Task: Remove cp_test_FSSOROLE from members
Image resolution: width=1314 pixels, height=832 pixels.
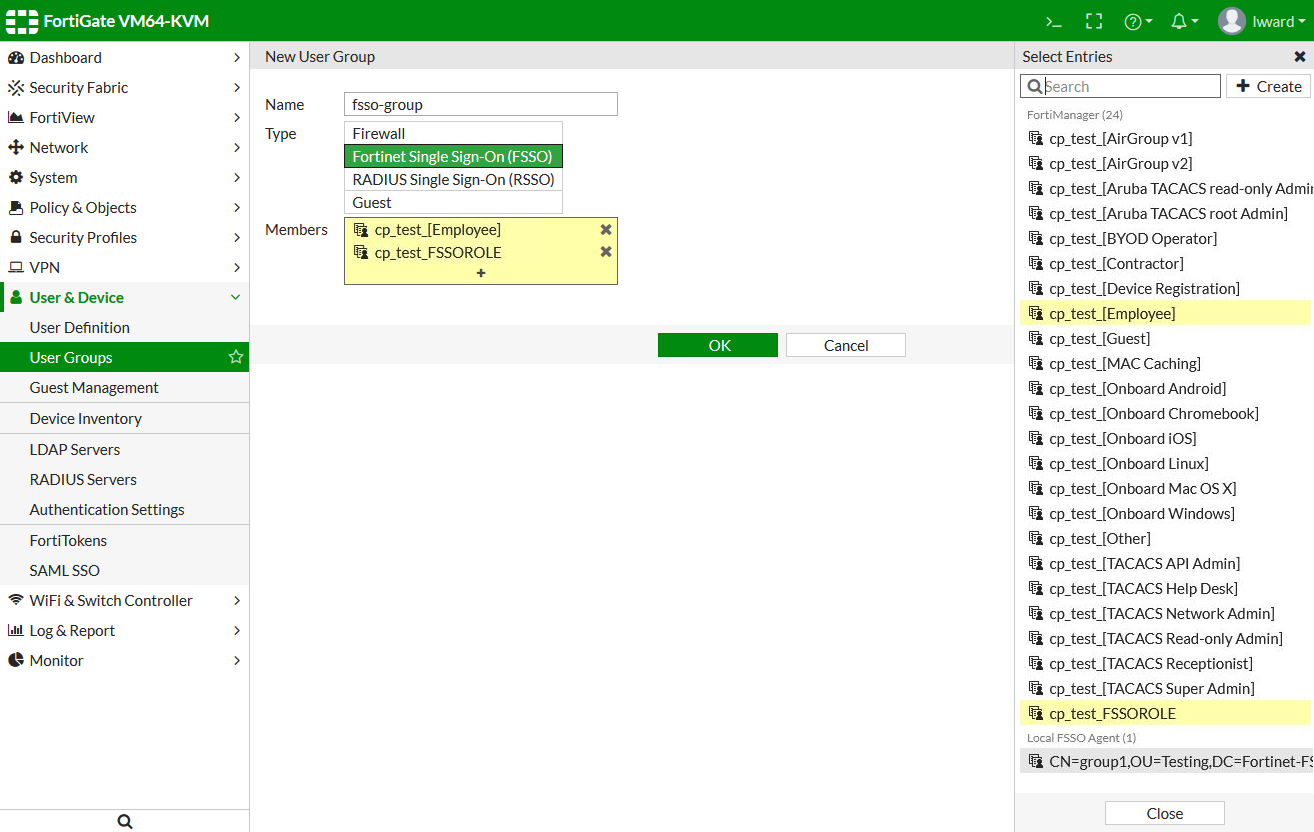Action: tap(606, 252)
